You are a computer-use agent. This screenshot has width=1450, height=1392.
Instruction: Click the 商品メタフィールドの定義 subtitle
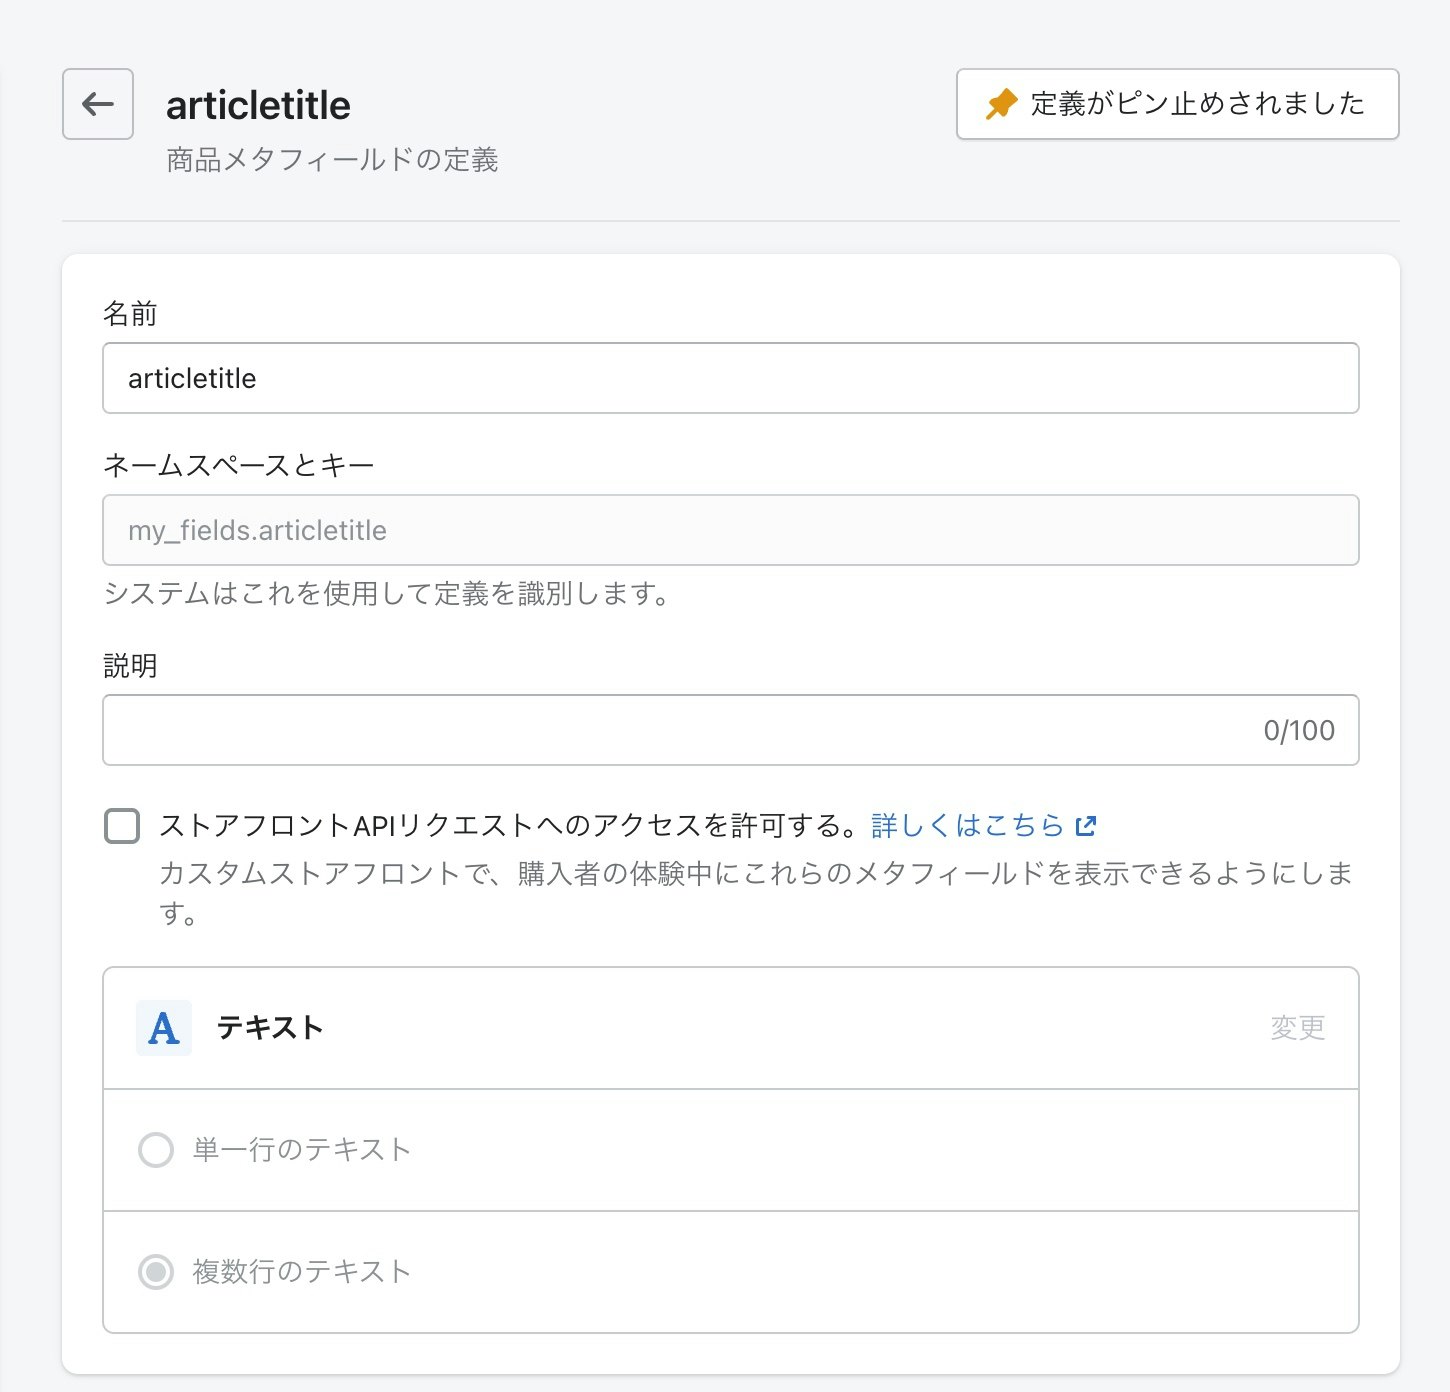[x=334, y=158]
